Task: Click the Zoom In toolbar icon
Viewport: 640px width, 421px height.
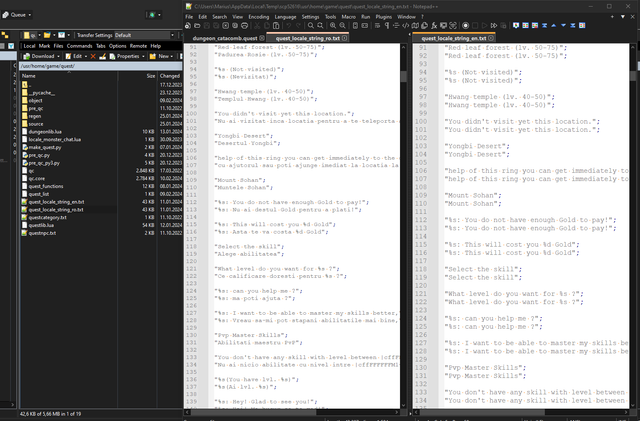Action: point(333,26)
